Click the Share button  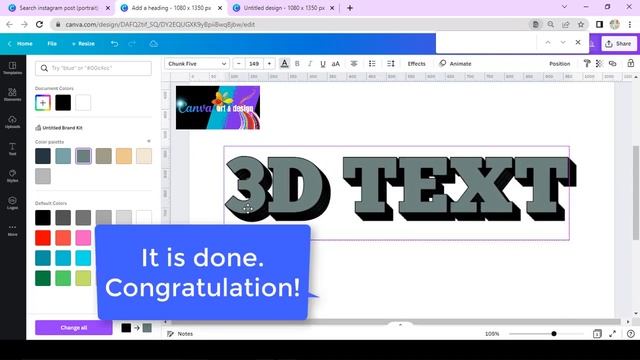(x=618, y=44)
